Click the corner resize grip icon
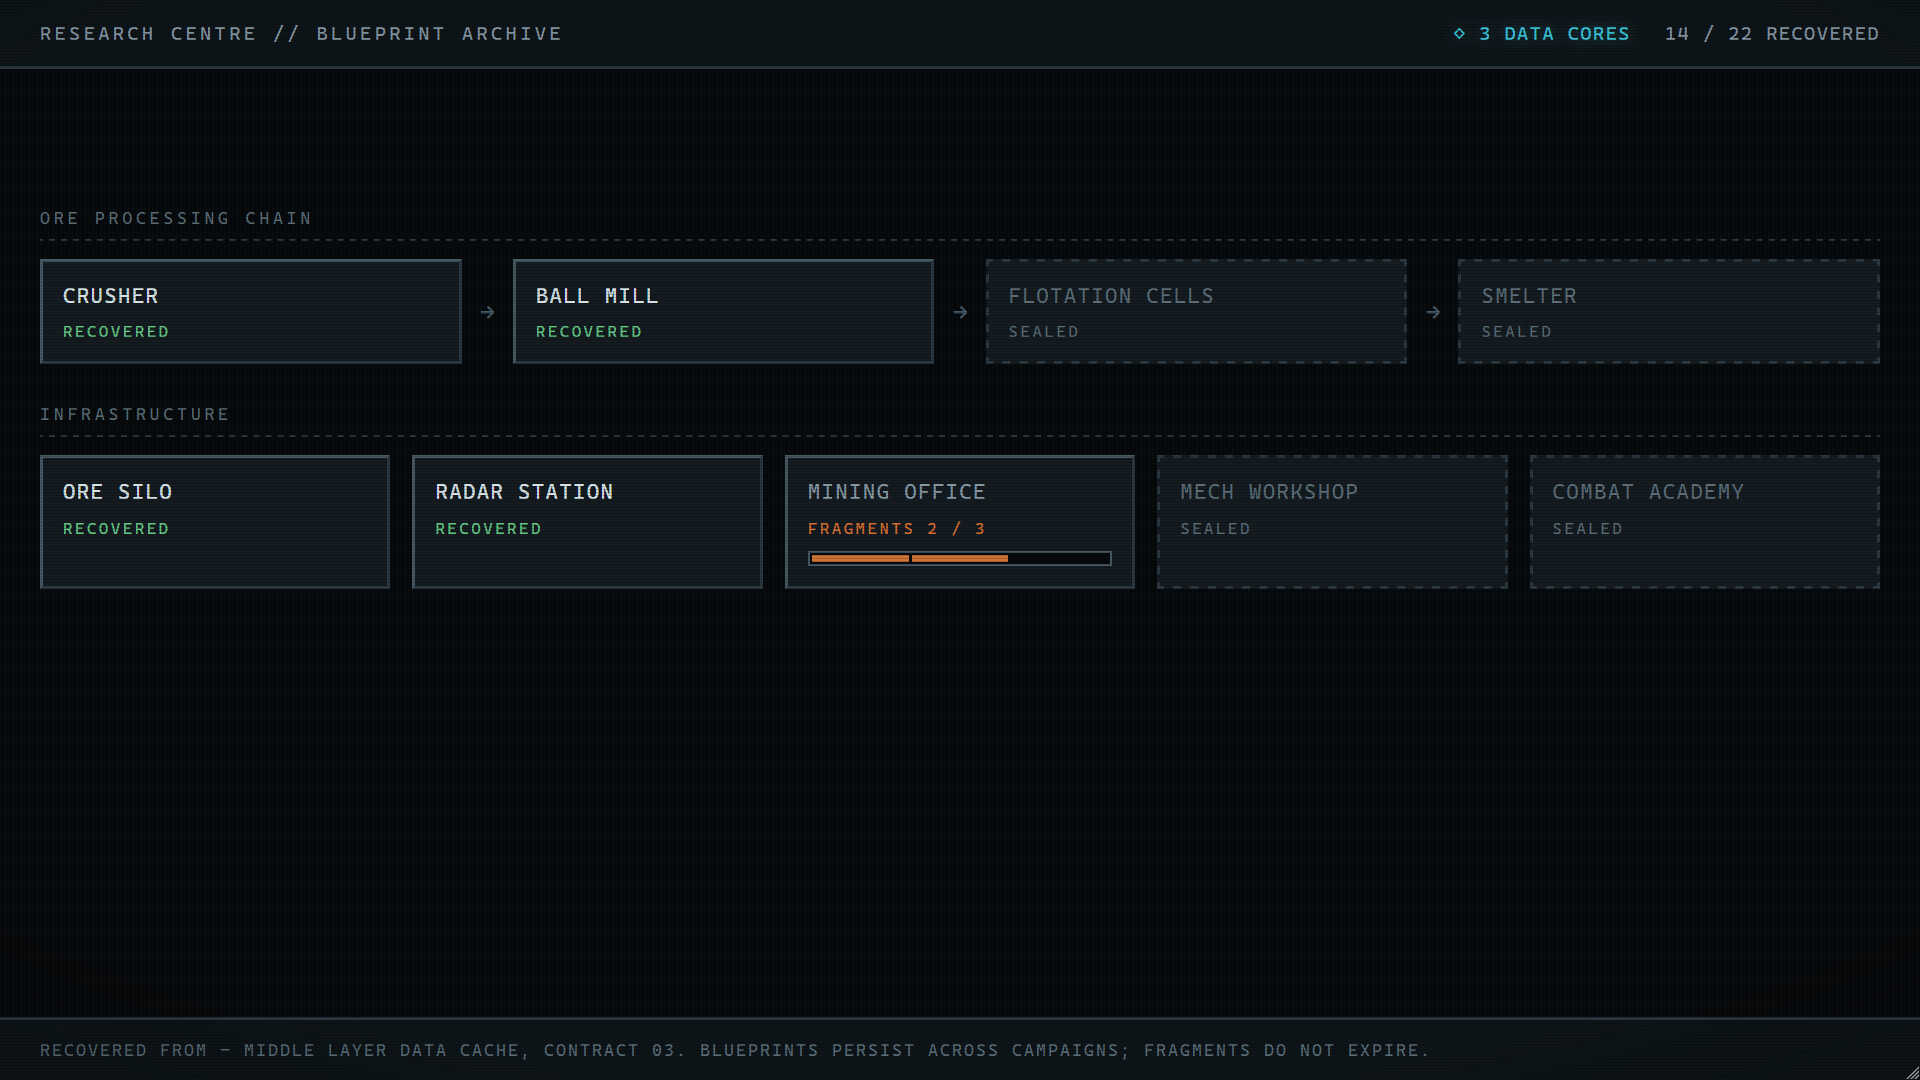1920x1080 pixels. pyautogui.click(x=1912, y=1072)
